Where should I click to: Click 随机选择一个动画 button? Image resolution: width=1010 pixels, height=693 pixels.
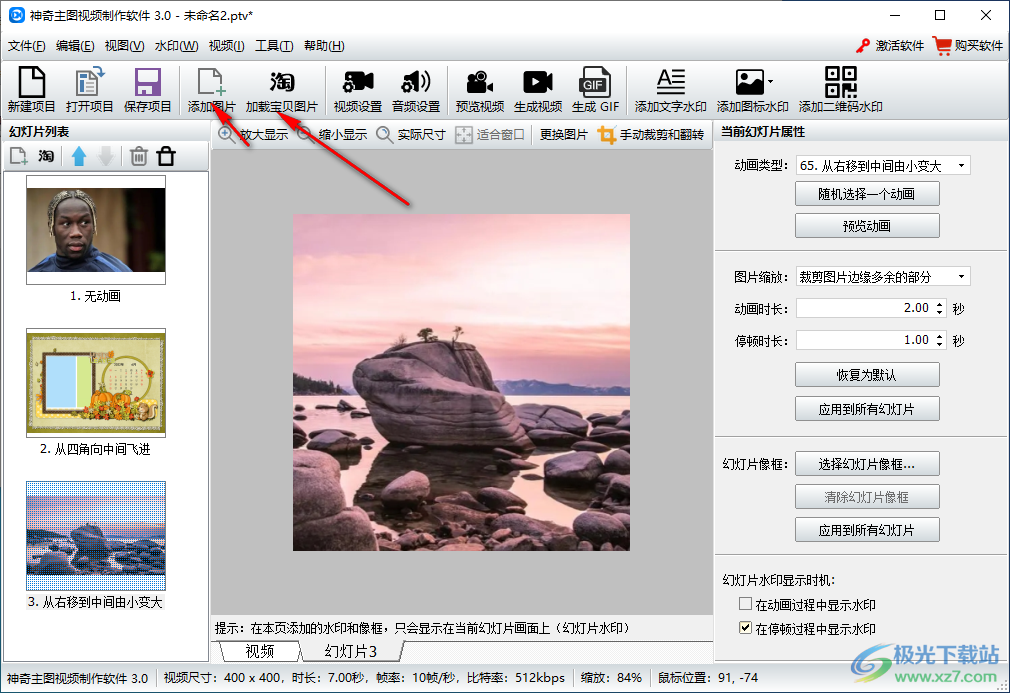click(x=867, y=194)
